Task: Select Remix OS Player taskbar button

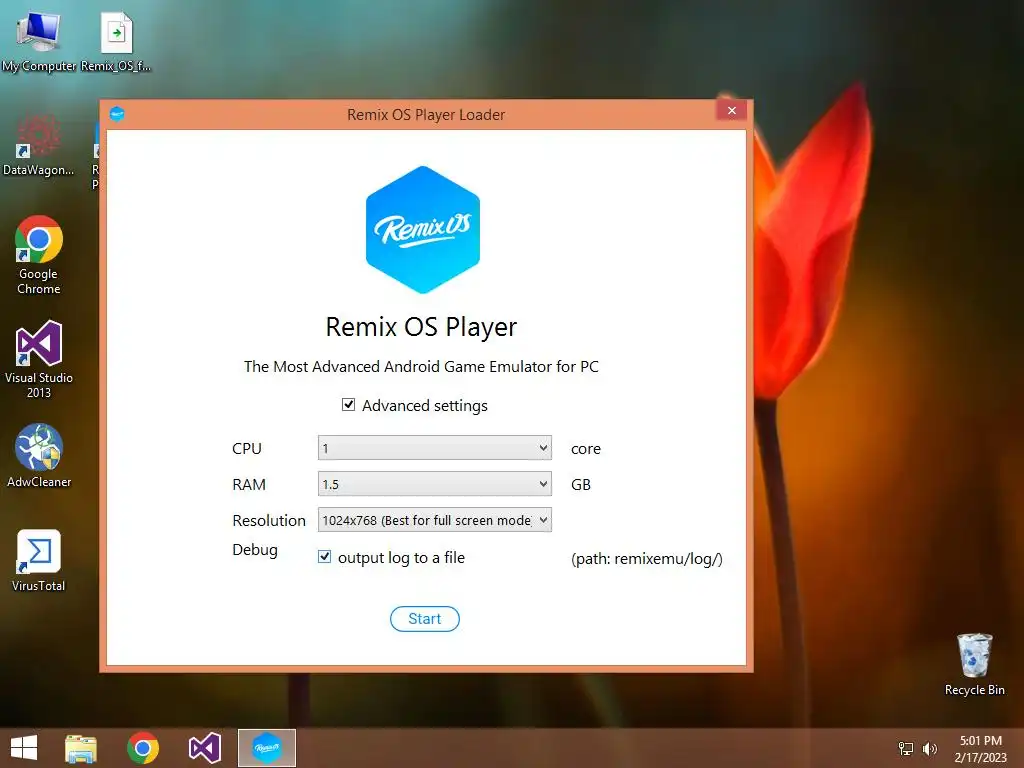Action: pyautogui.click(x=266, y=748)
